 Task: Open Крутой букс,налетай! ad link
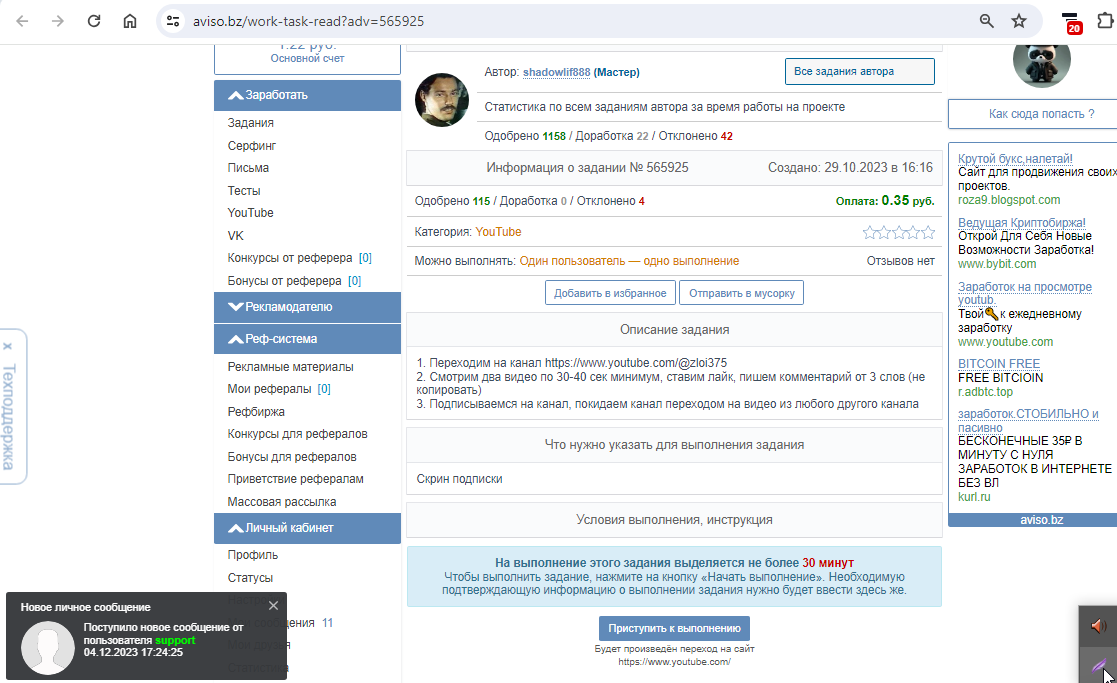pyautogui.click(x=1015, y=158)
